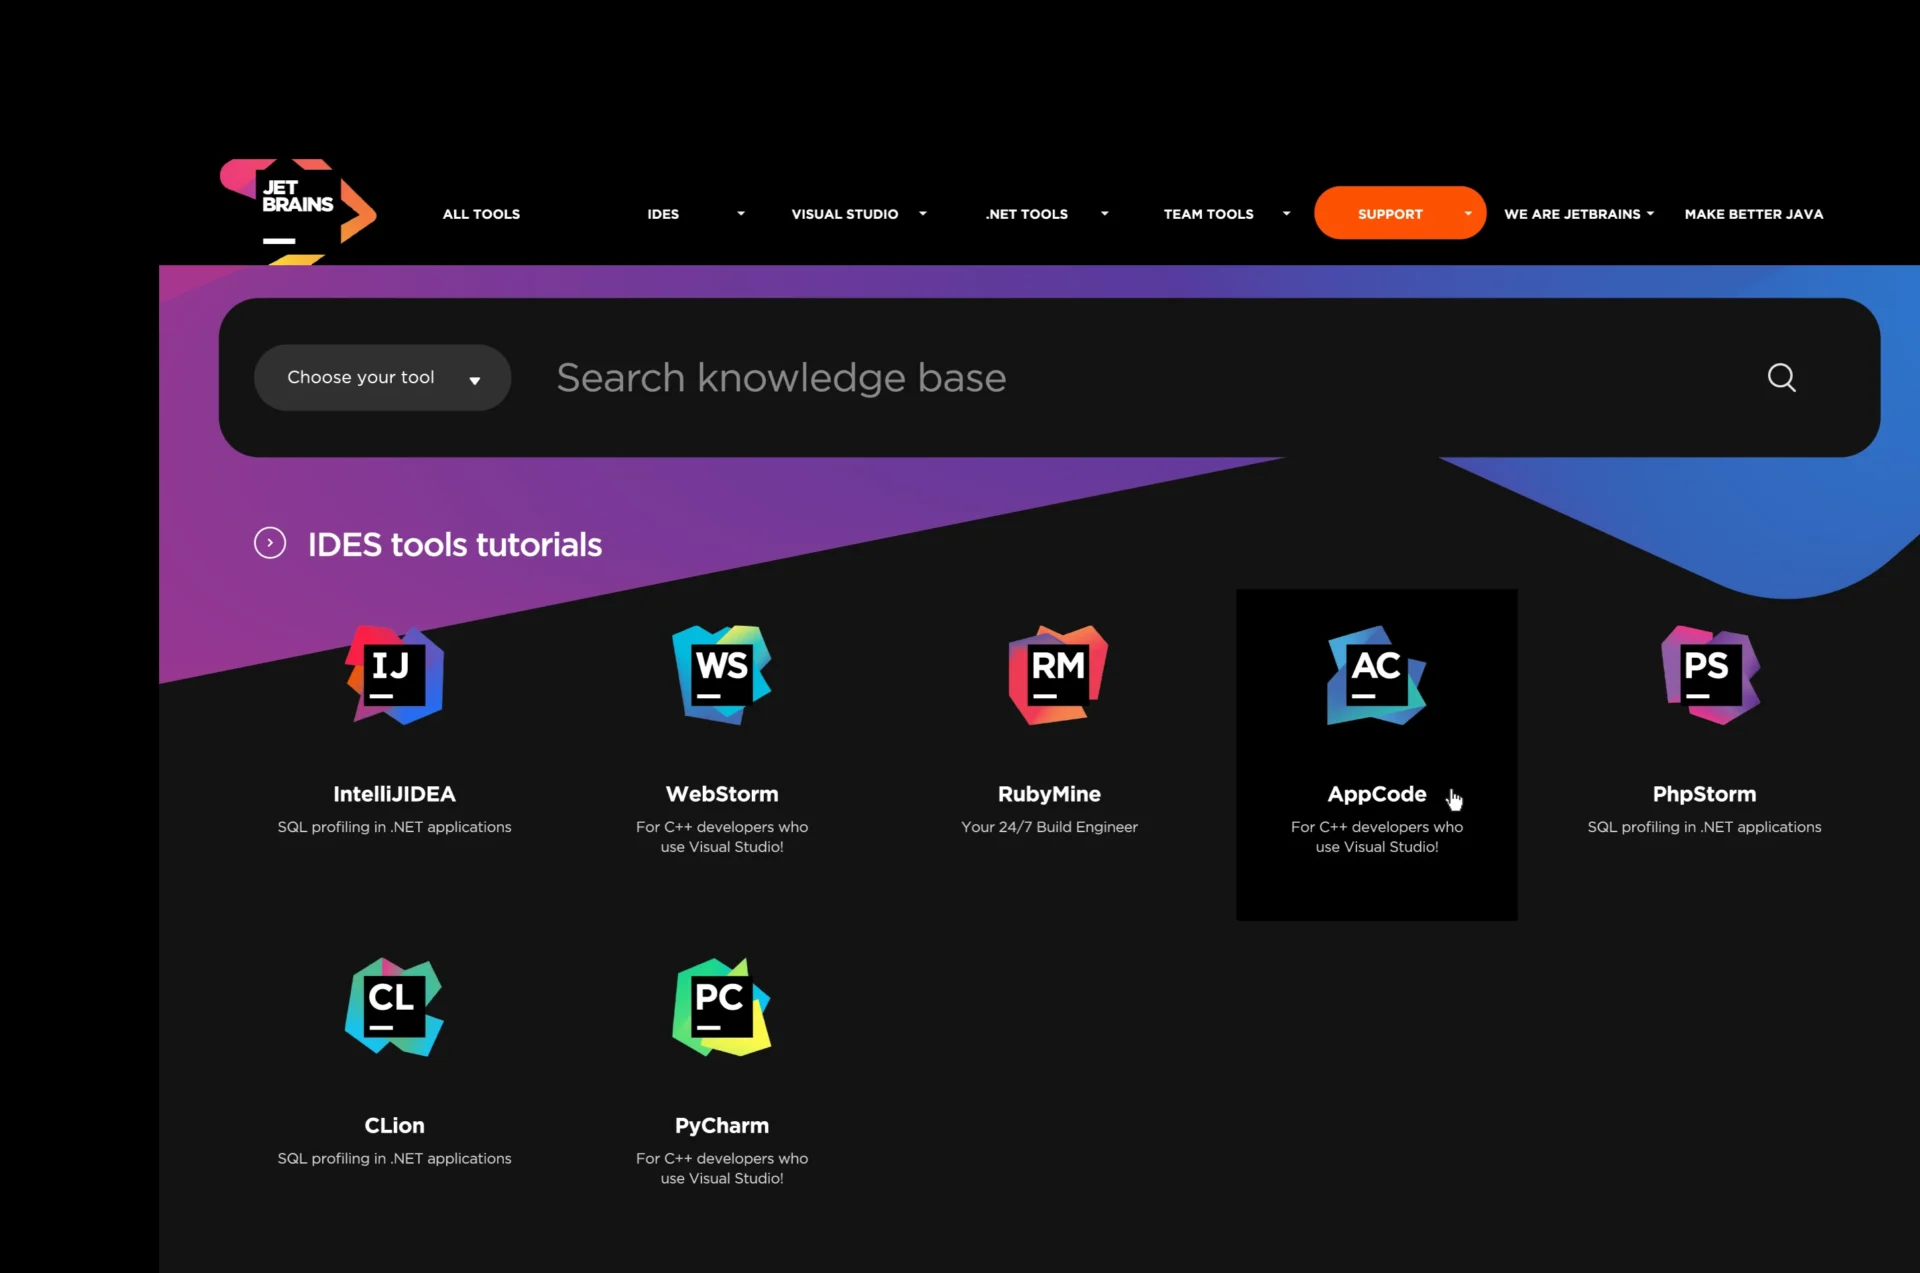Click the RubyMine title

tap(1049, 794)
